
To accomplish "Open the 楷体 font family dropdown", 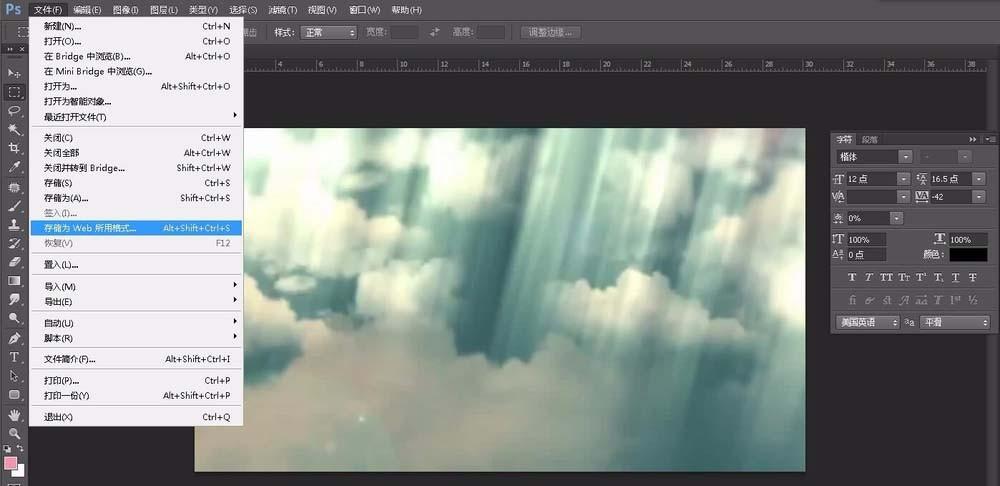I will click(874, 156).
